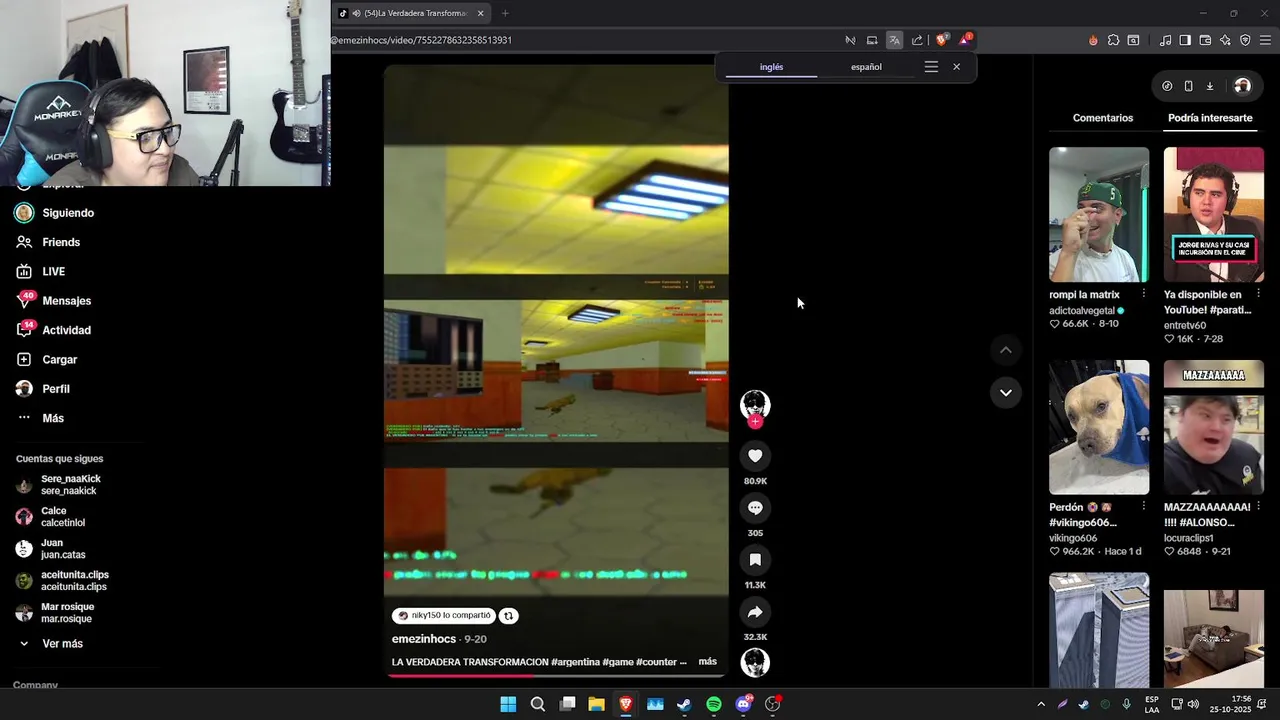Toggle the browser sidebar panel icon

[x=1185, y=40]
